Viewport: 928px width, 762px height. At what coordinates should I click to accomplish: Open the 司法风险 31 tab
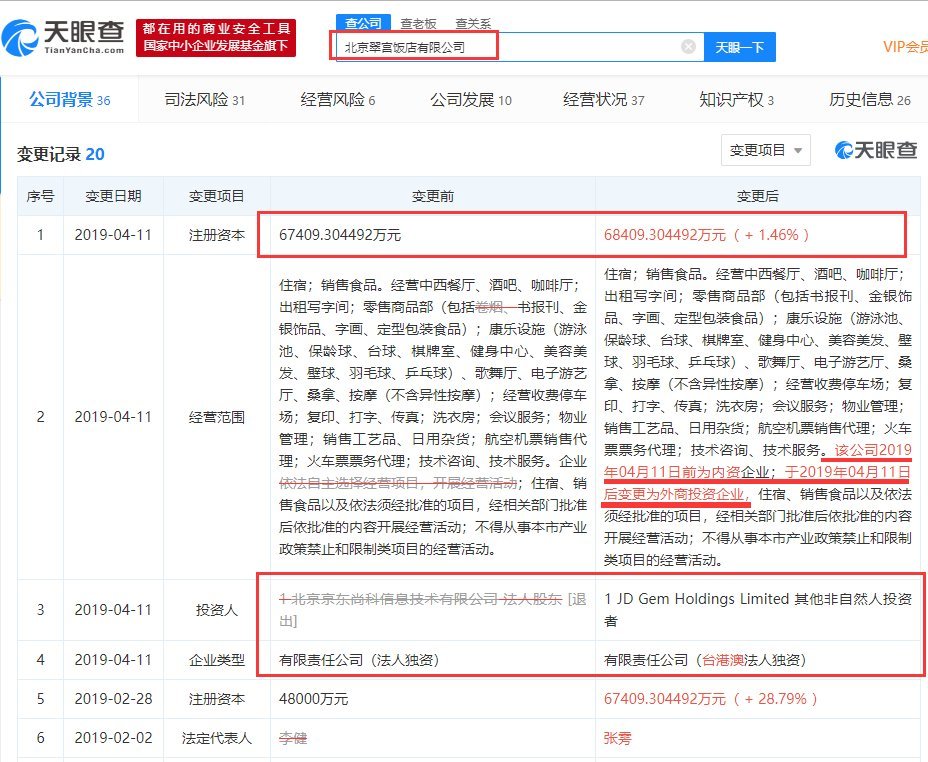click(204, 100)
